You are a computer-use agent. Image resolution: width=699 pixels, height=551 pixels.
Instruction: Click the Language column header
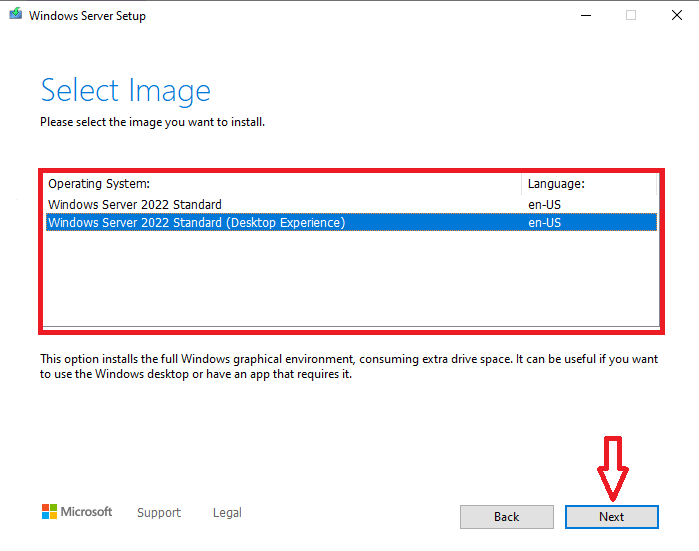pos(555,184)
